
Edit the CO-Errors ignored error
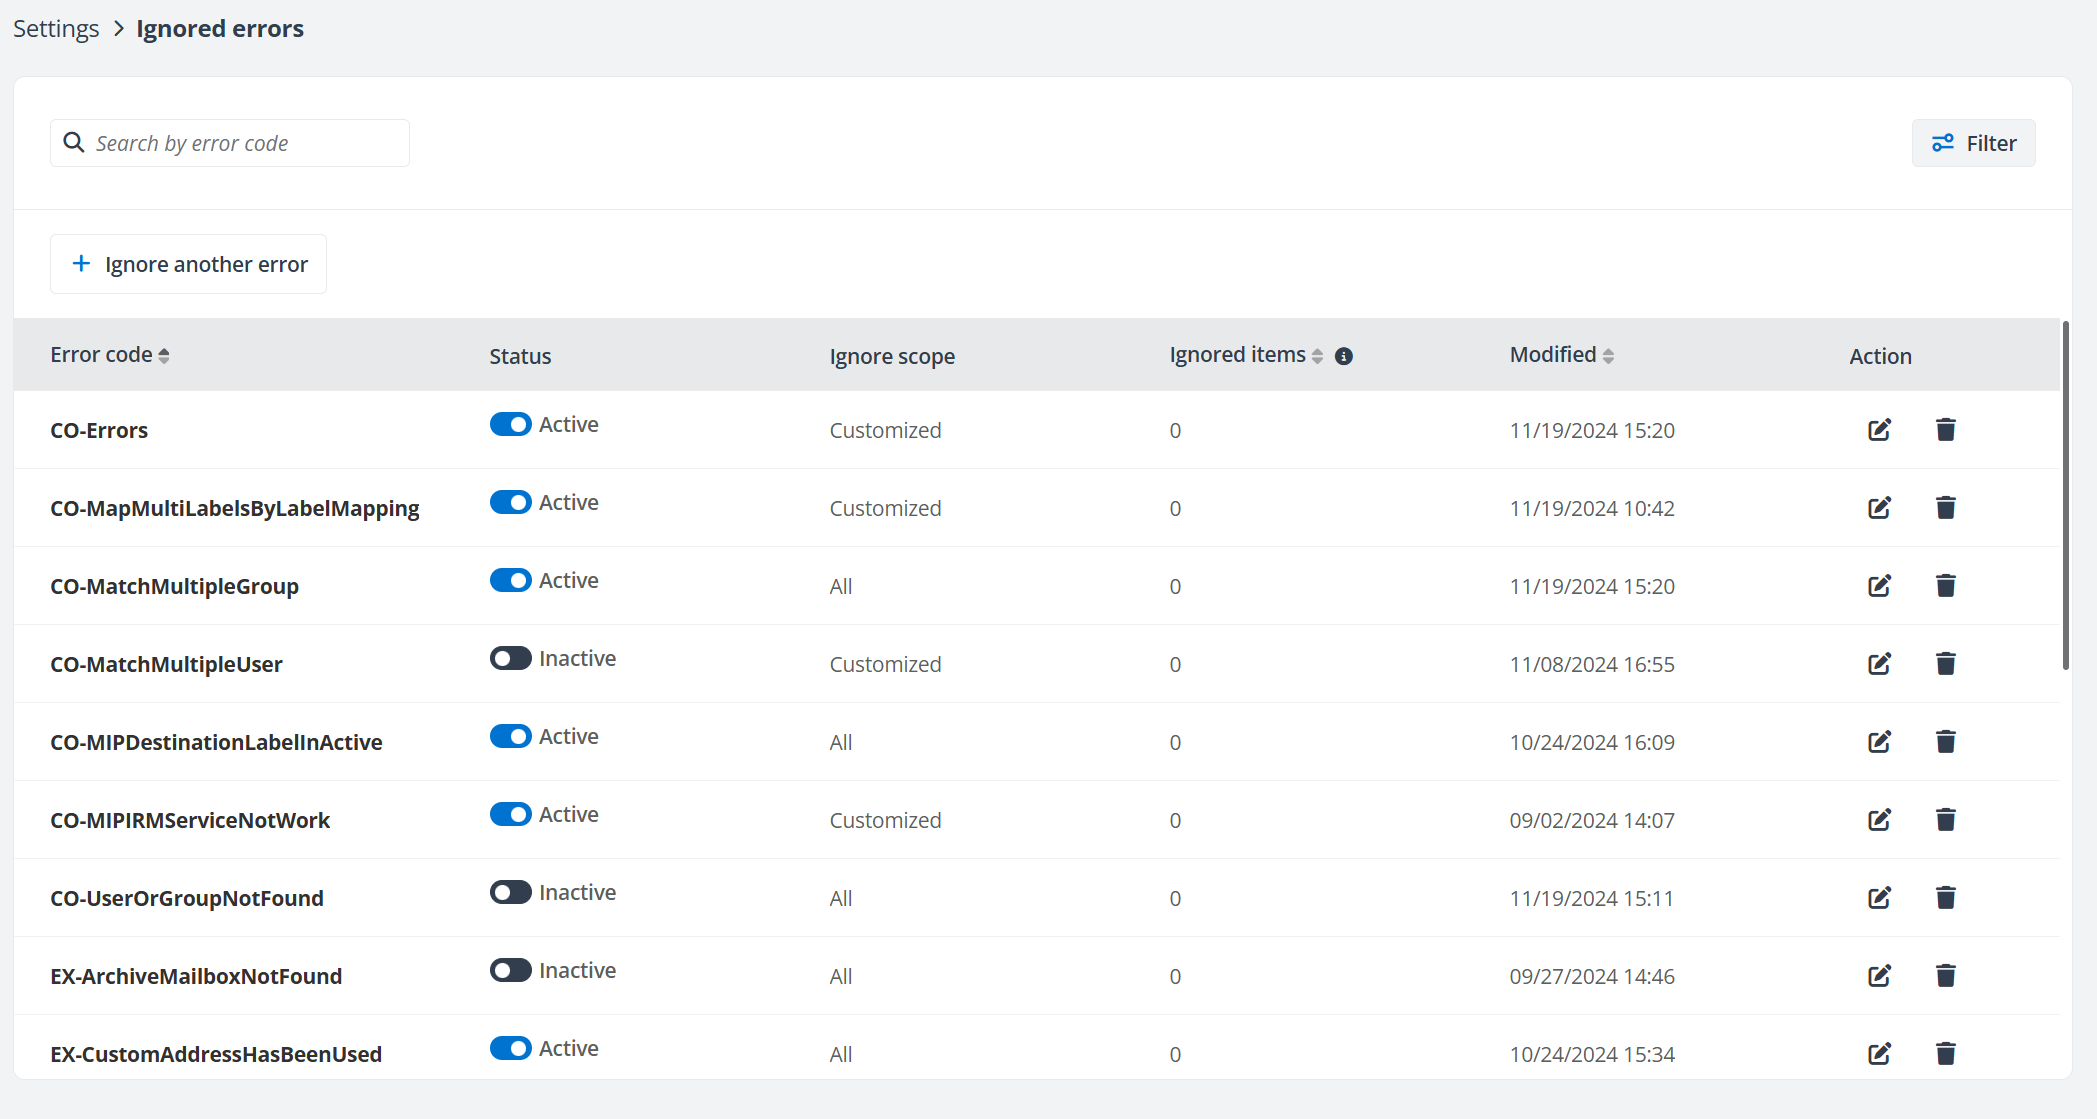click(1879, 430)
